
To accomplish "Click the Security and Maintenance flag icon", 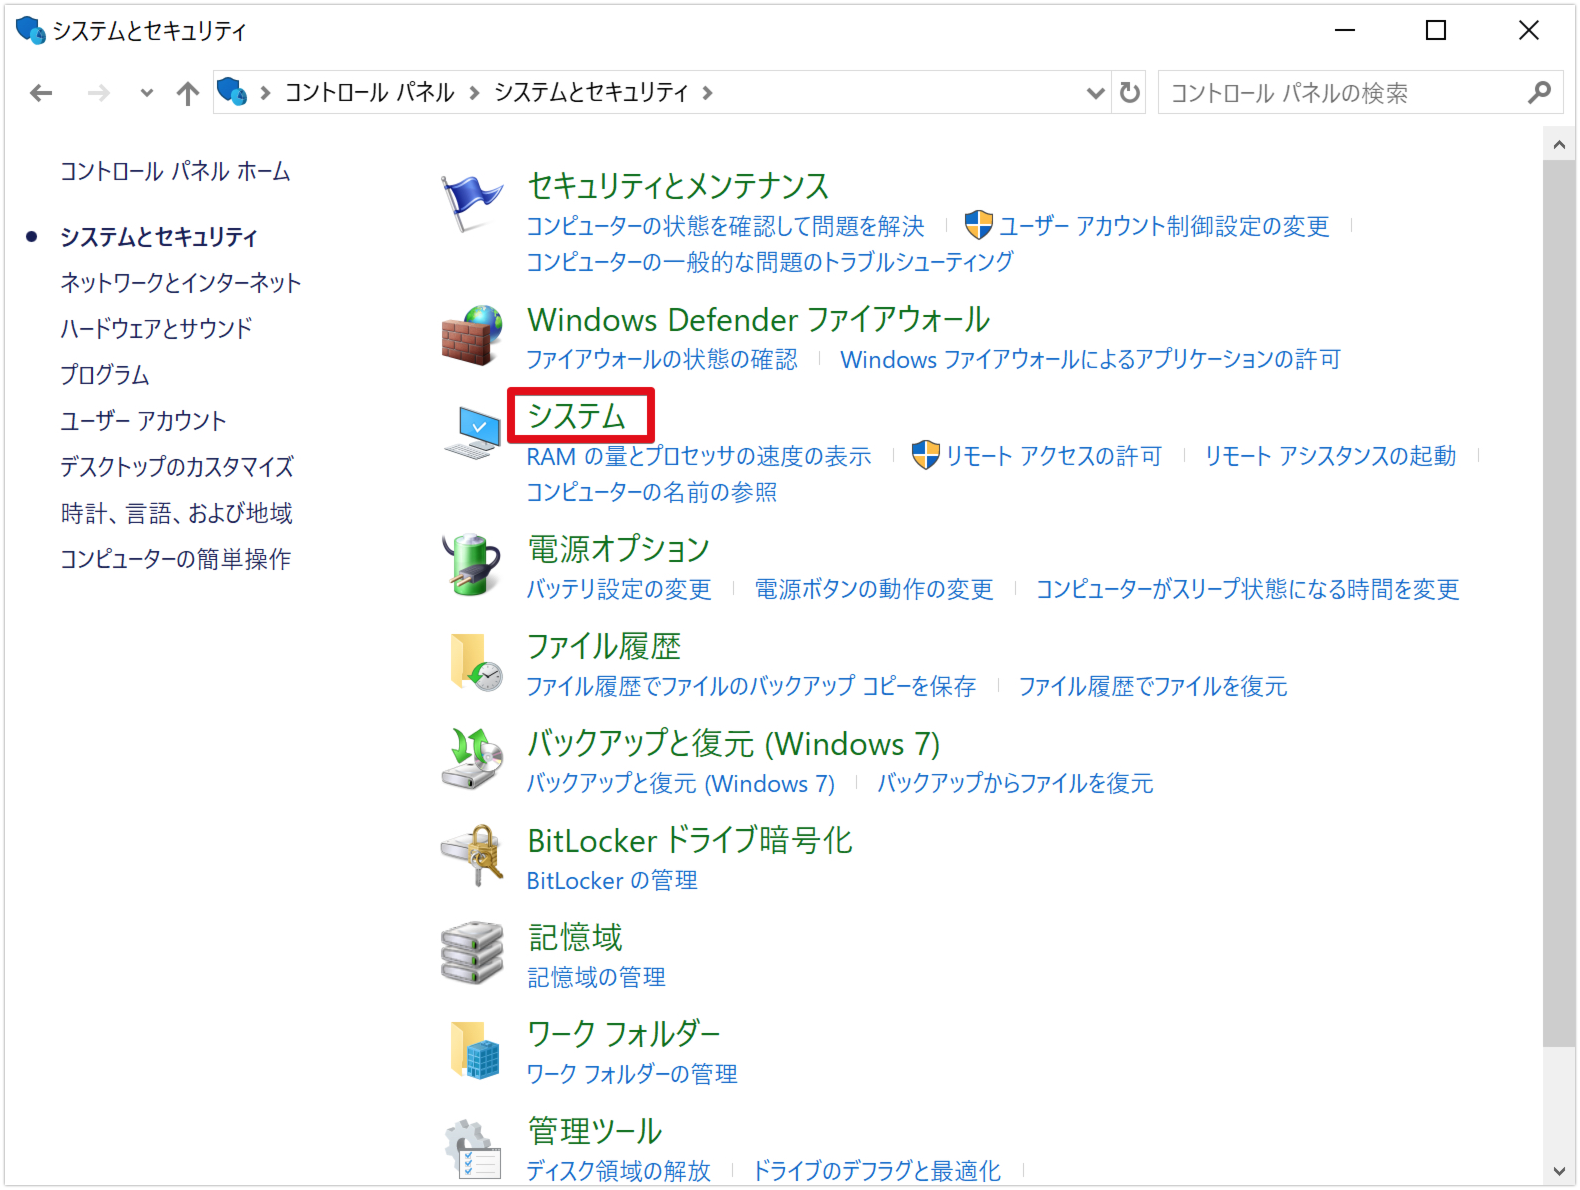I will point(472,202).
